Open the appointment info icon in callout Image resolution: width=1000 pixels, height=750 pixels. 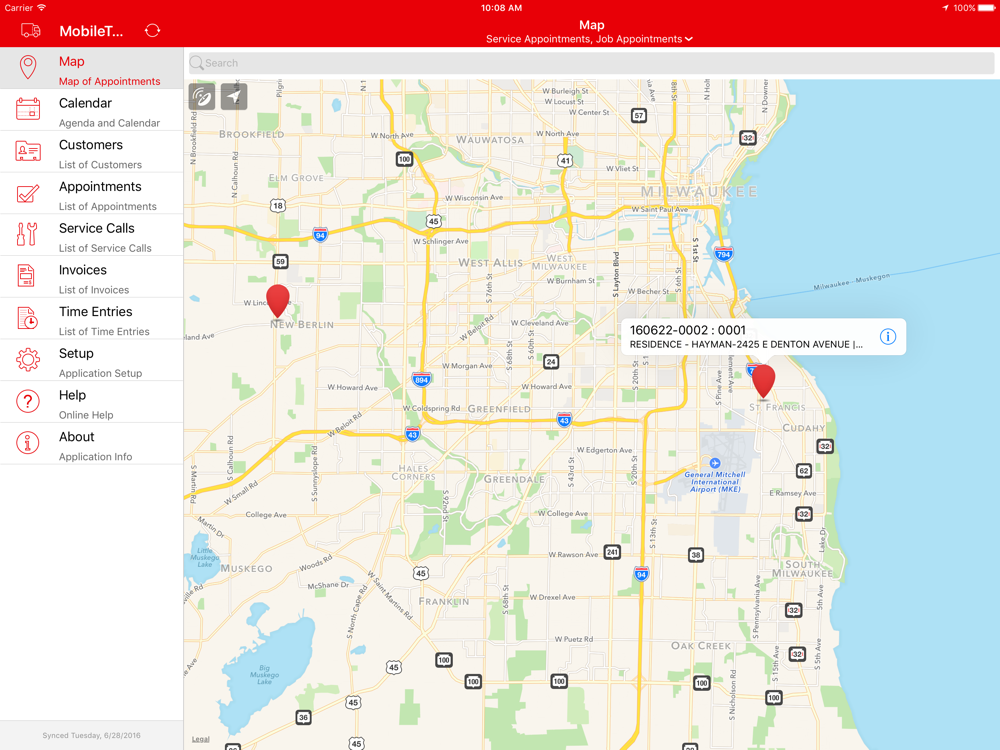click(888, 337)
